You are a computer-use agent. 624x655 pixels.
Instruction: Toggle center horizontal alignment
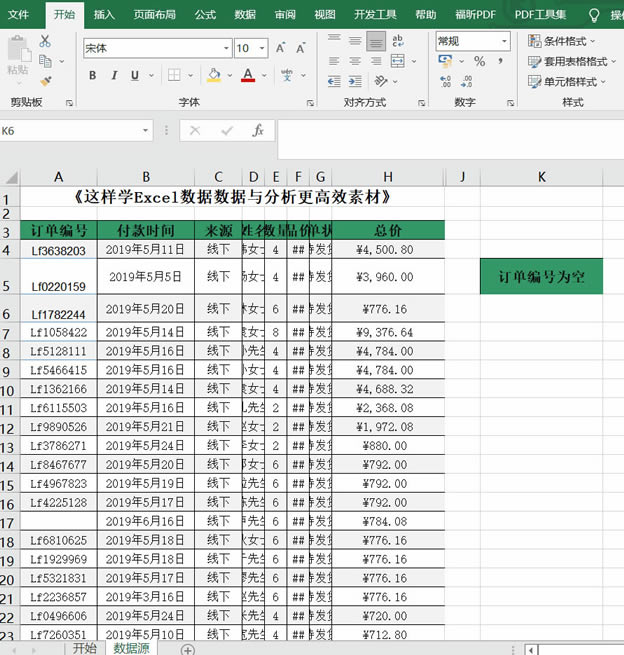pos(355,62)
